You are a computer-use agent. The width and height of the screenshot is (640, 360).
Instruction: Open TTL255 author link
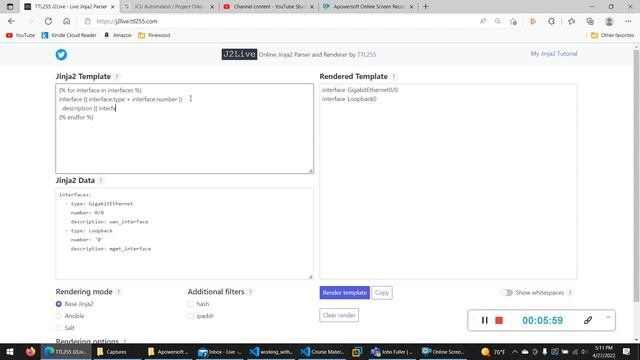click(367, 54)
